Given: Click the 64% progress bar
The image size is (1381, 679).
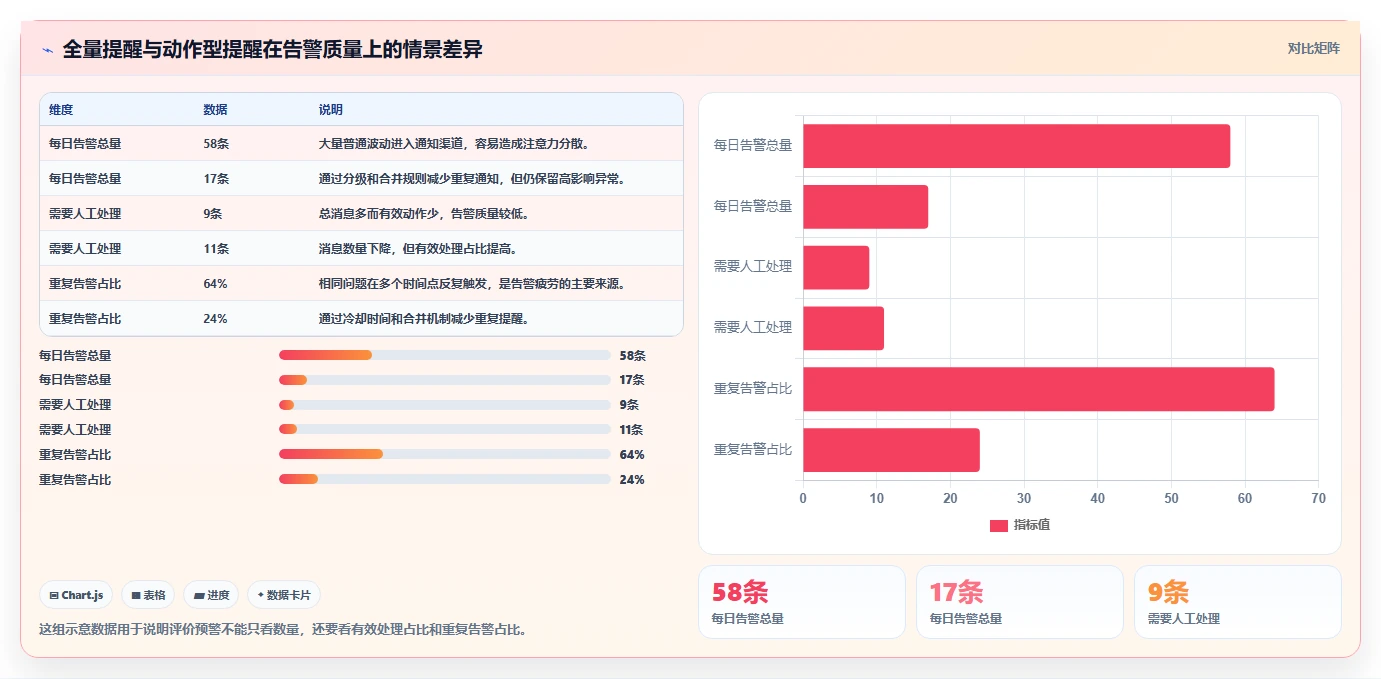Looking at the screenshot, I should [444, 455].
